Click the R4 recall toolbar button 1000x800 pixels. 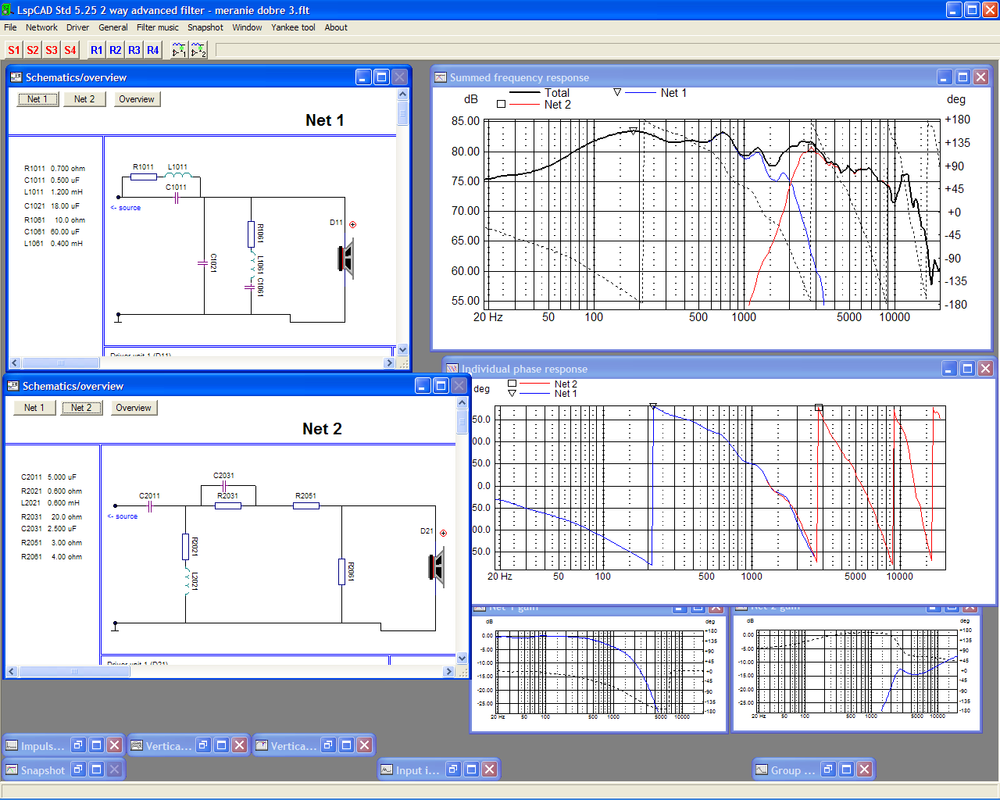pyautogui.click(x=153, y=50)
